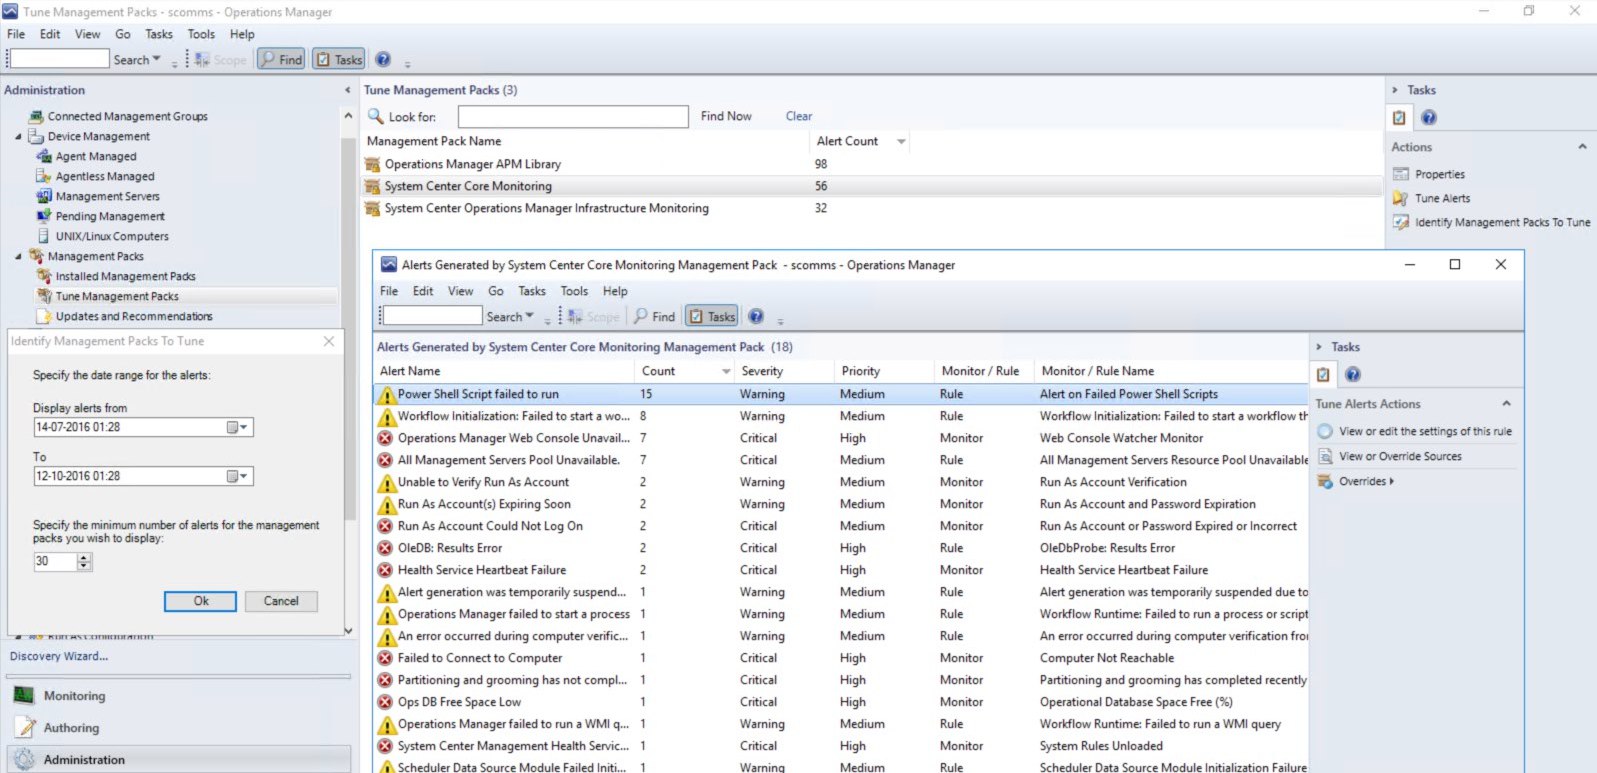Expand Overrides submenu
Screen dimensions: 1597x773
tap(1366, 481)
